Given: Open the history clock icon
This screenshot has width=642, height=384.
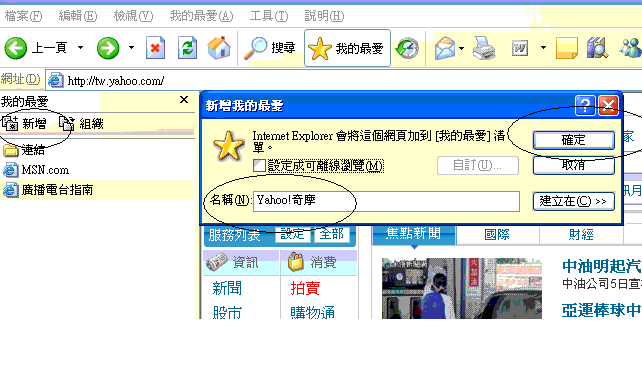Looking at the screenshot, I should pyautogui.click(x=407, y=48).
